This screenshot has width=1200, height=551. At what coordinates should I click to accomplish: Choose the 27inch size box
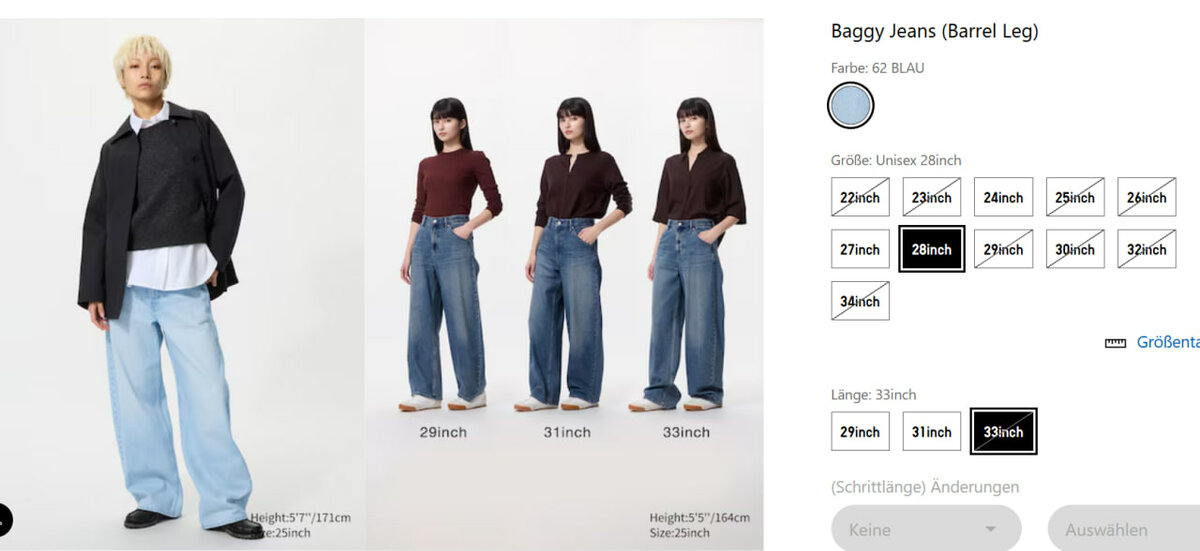(860, 249)
